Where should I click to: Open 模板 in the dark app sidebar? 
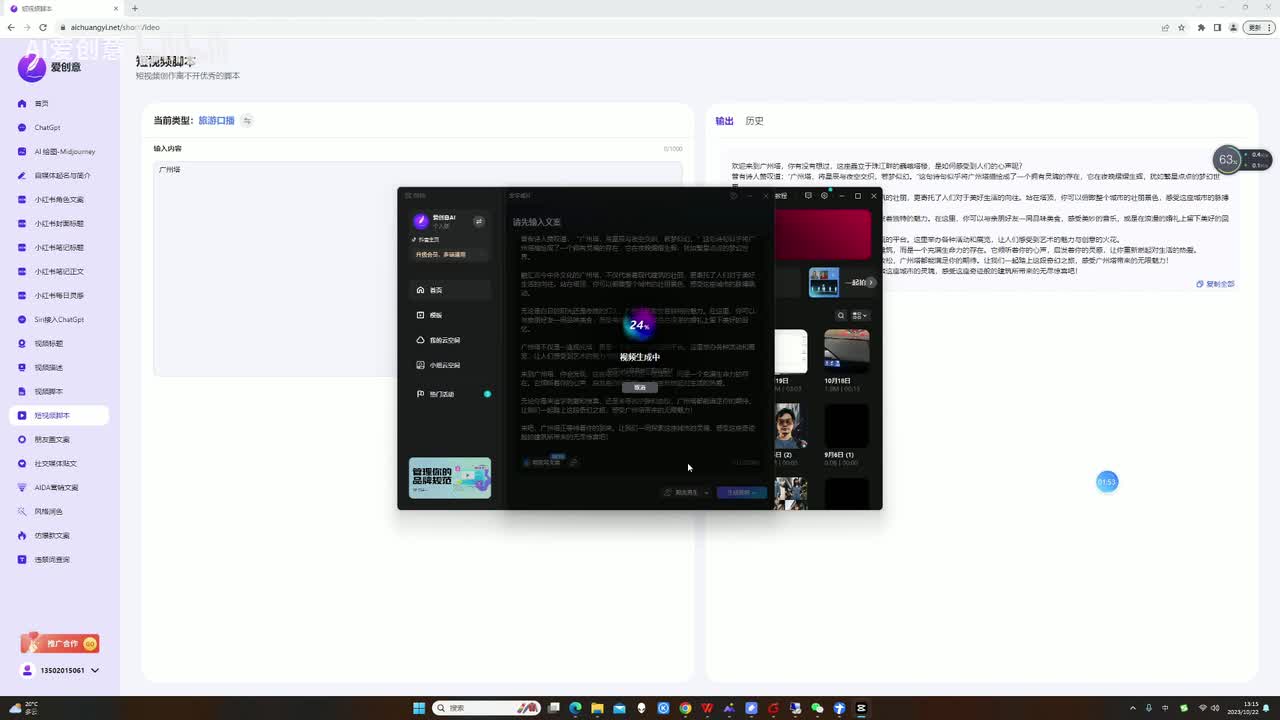click(x=435, y=315)
